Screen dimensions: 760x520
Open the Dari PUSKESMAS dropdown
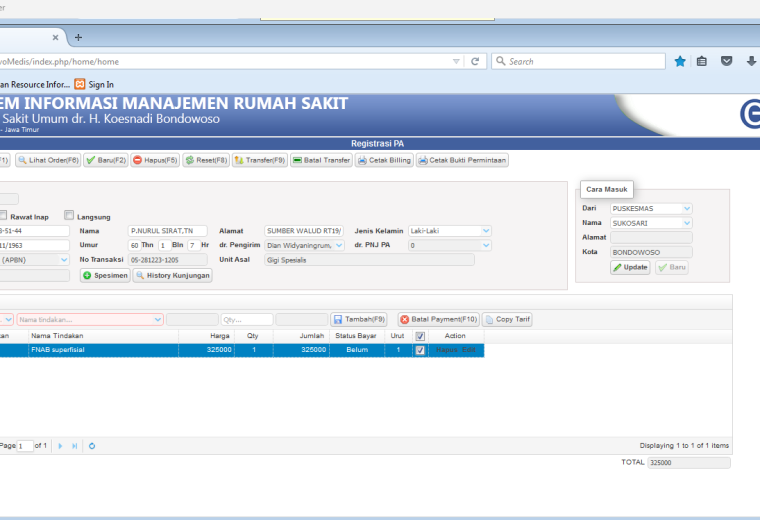(x=687, y=208)
